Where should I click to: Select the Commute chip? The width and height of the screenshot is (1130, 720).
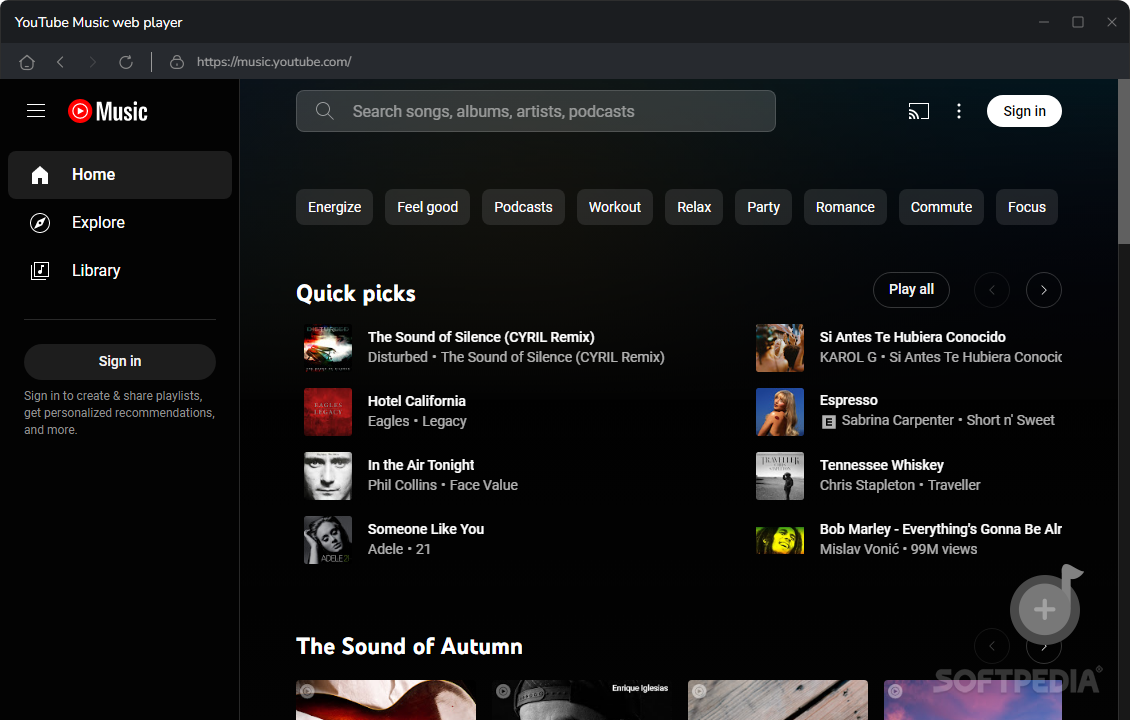(941, 207)
